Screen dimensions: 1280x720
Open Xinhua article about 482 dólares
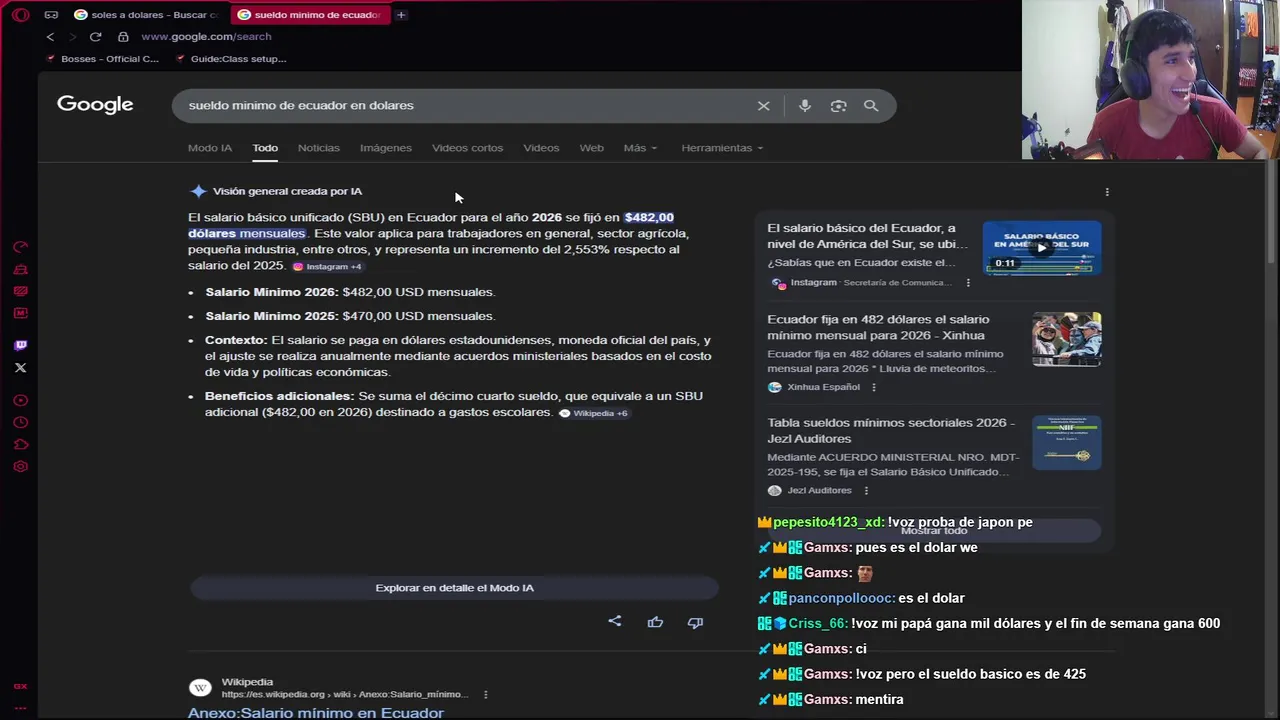click(x=876, y=328)
